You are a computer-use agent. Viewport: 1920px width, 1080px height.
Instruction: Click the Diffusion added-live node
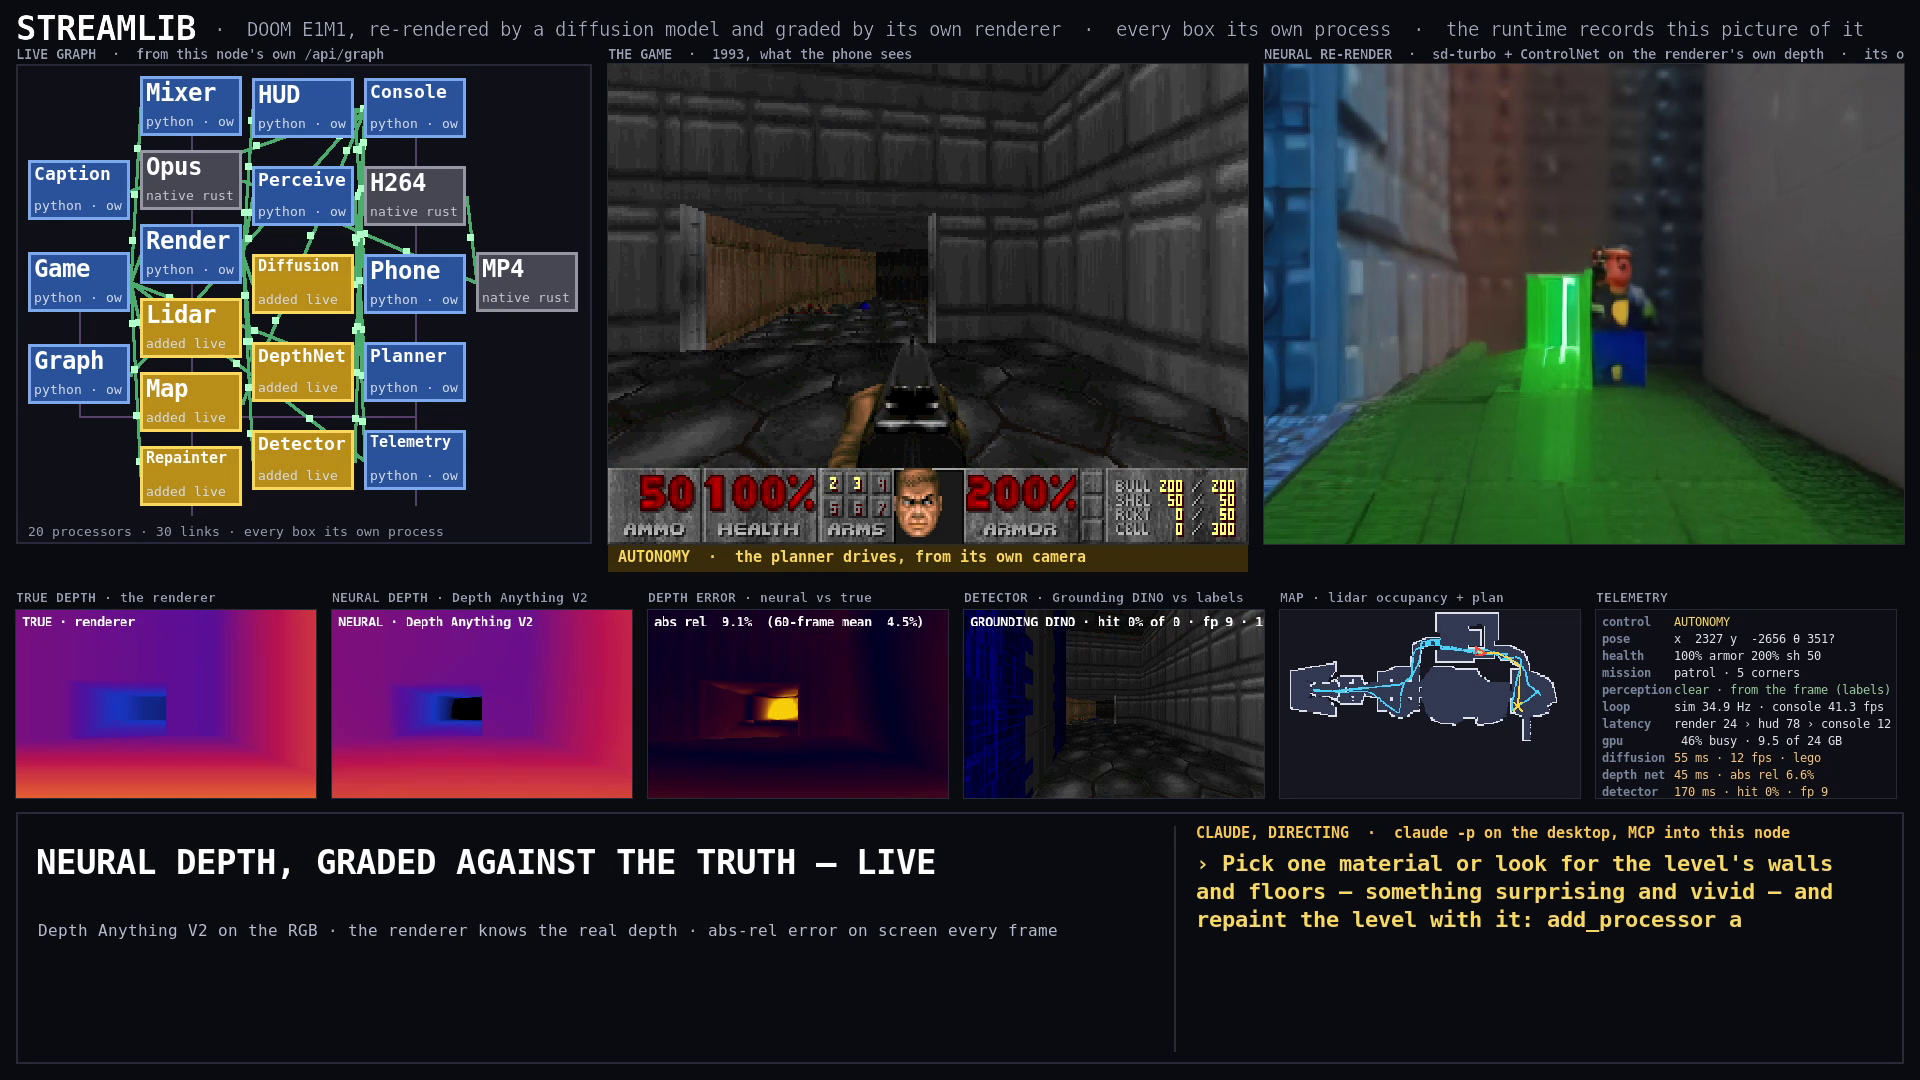tap(303, 284)
